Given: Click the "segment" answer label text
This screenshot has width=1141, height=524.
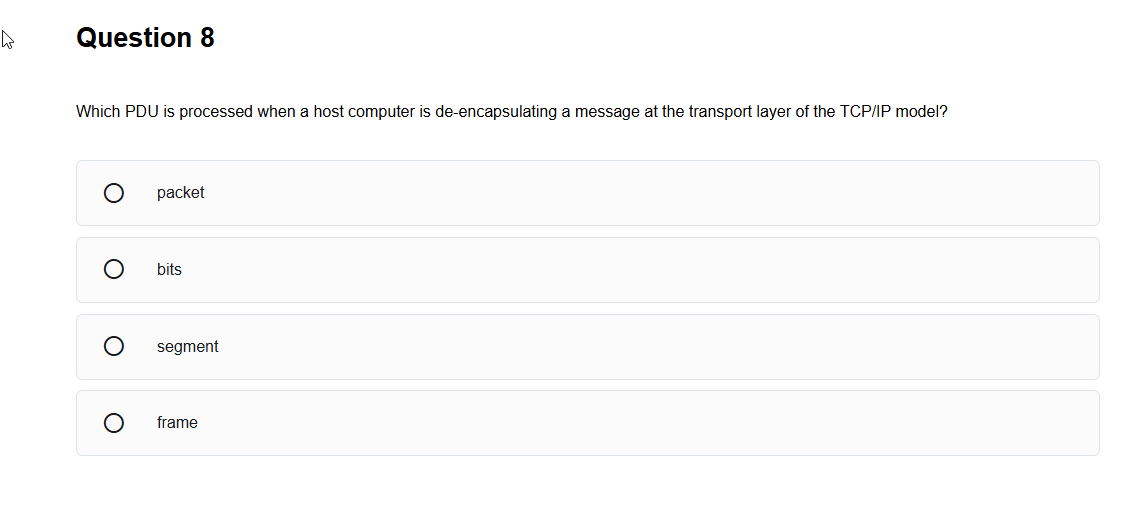Looking at the screenshot, I should click(x=187, y=347).
